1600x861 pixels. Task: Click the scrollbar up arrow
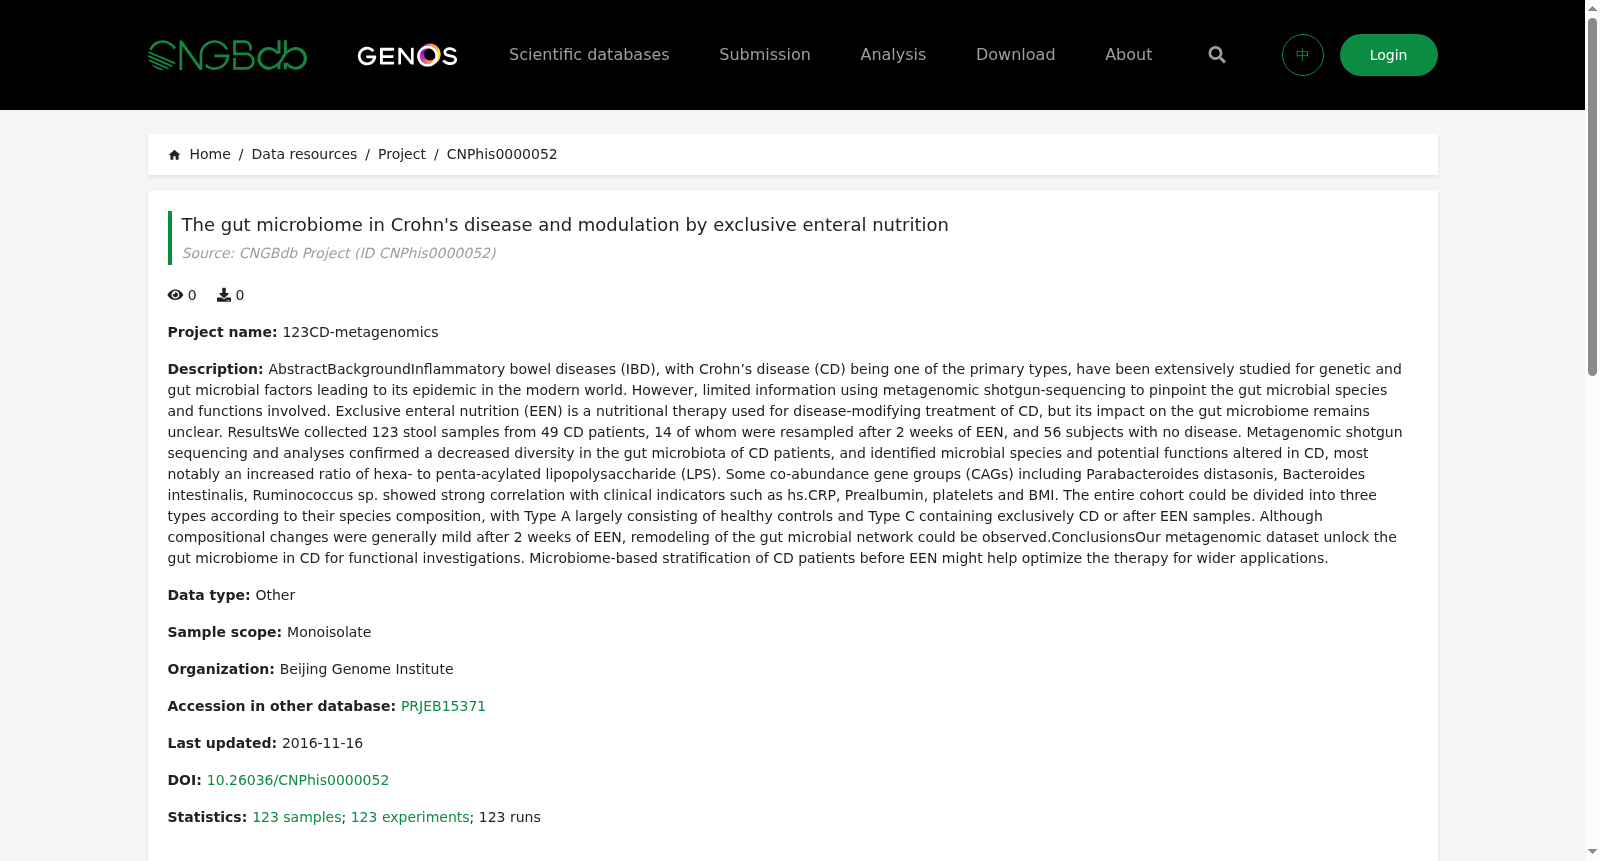point(1593,8)
